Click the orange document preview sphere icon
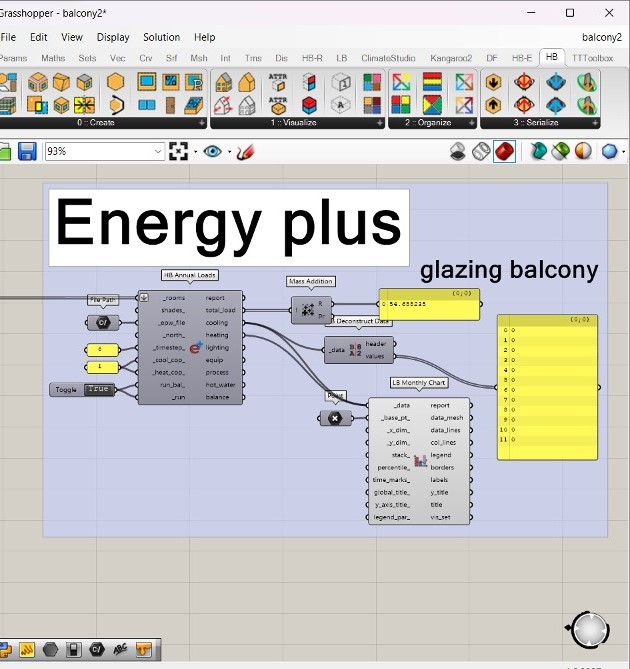The image size is (630, 669). pyautogui.click(x=583, y=151)
